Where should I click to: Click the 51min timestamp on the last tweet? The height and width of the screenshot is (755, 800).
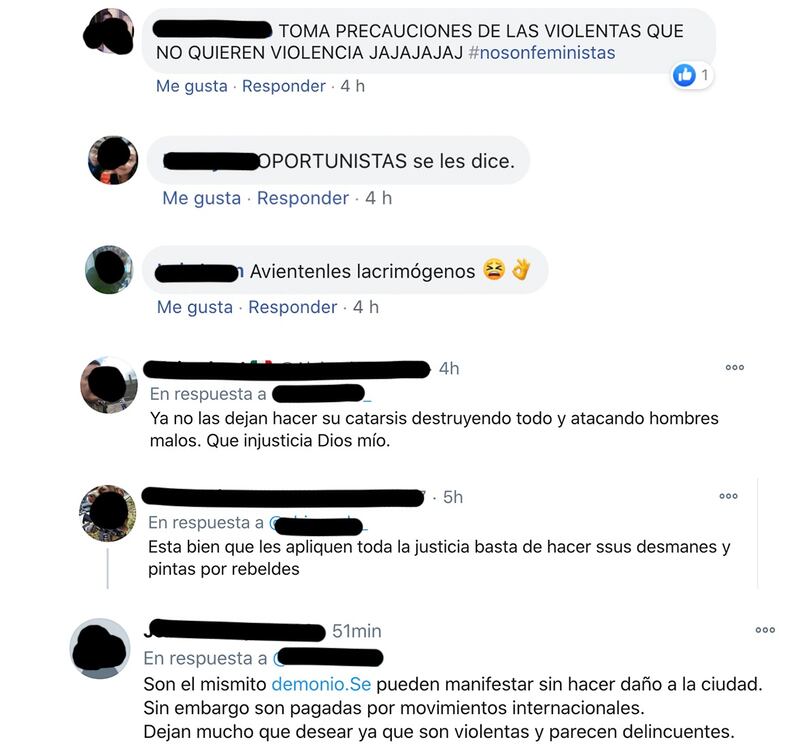[357, 632]
